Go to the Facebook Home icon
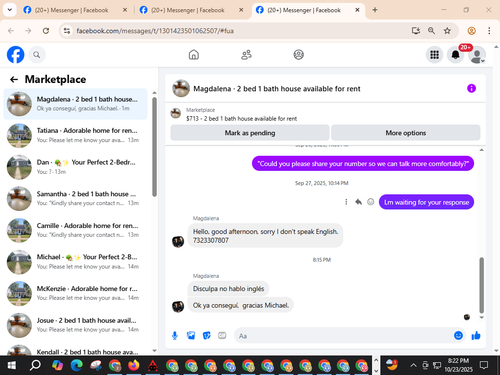Viewport: 500px width, 375px height. 194,55
